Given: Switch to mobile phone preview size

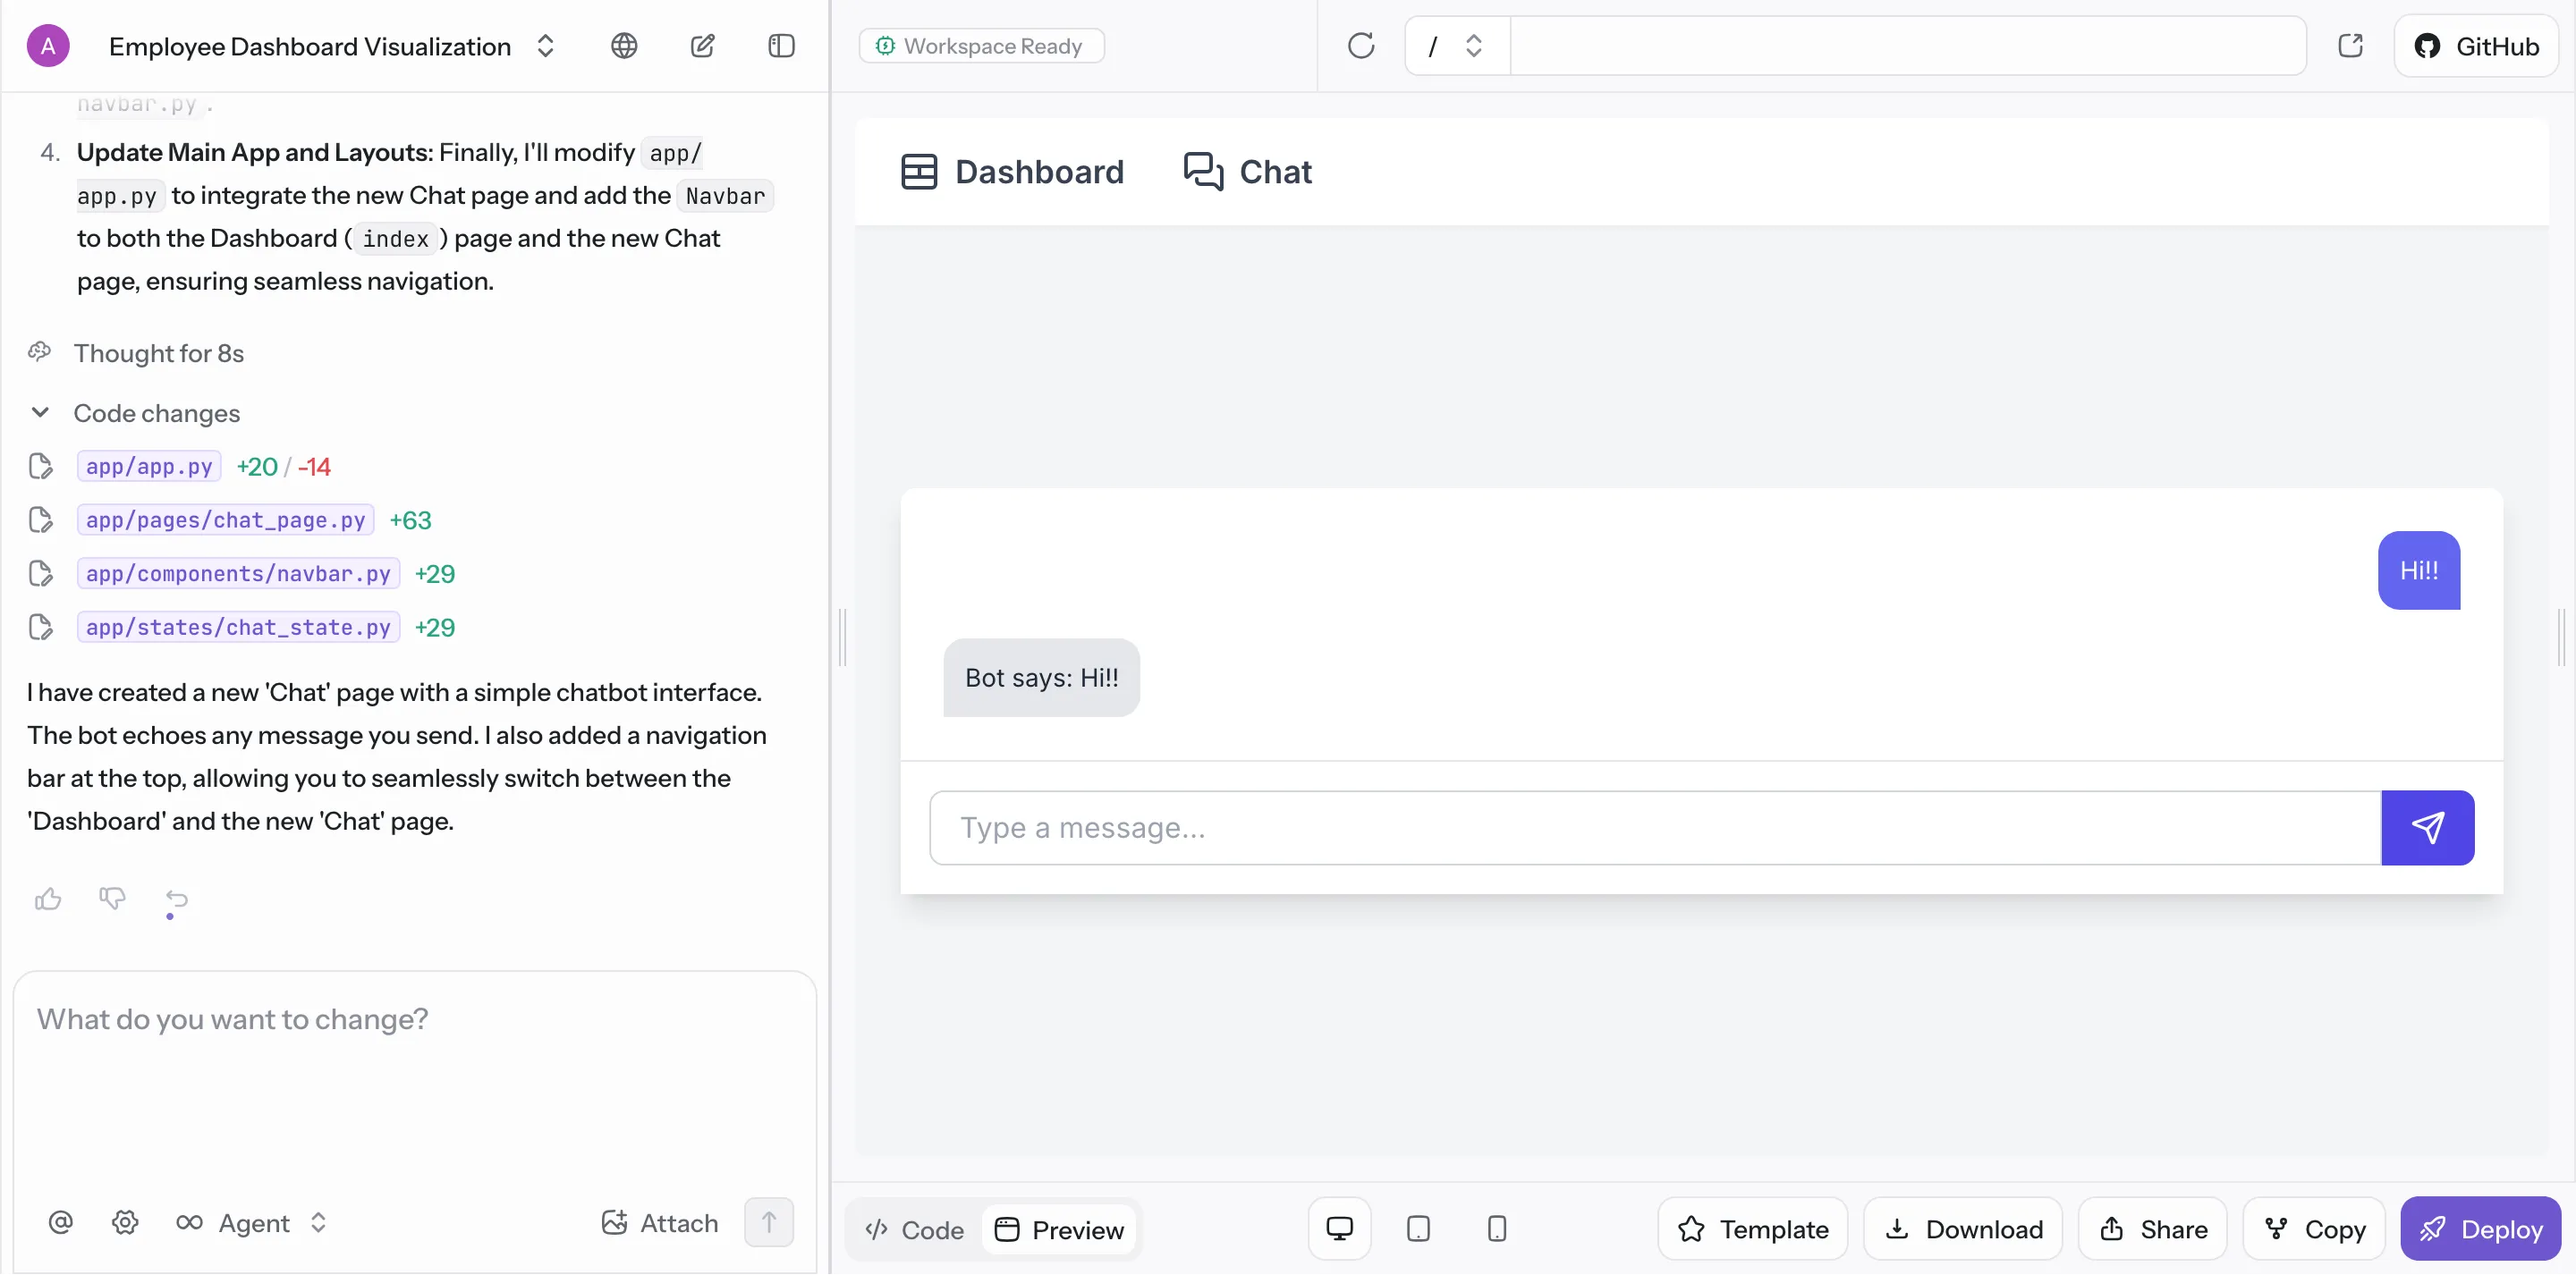Looking at the screenshot, I should 1496,1229.
